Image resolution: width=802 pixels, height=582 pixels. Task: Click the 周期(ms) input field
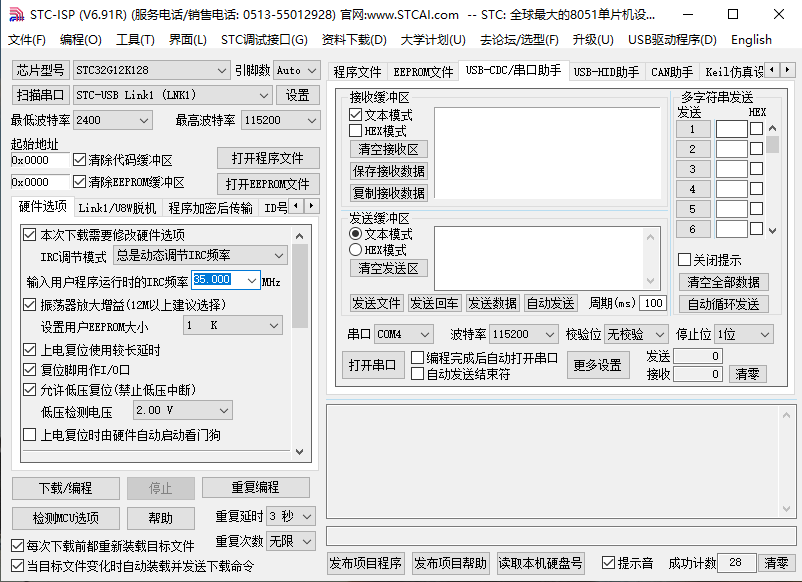click(x=653, y=303)
